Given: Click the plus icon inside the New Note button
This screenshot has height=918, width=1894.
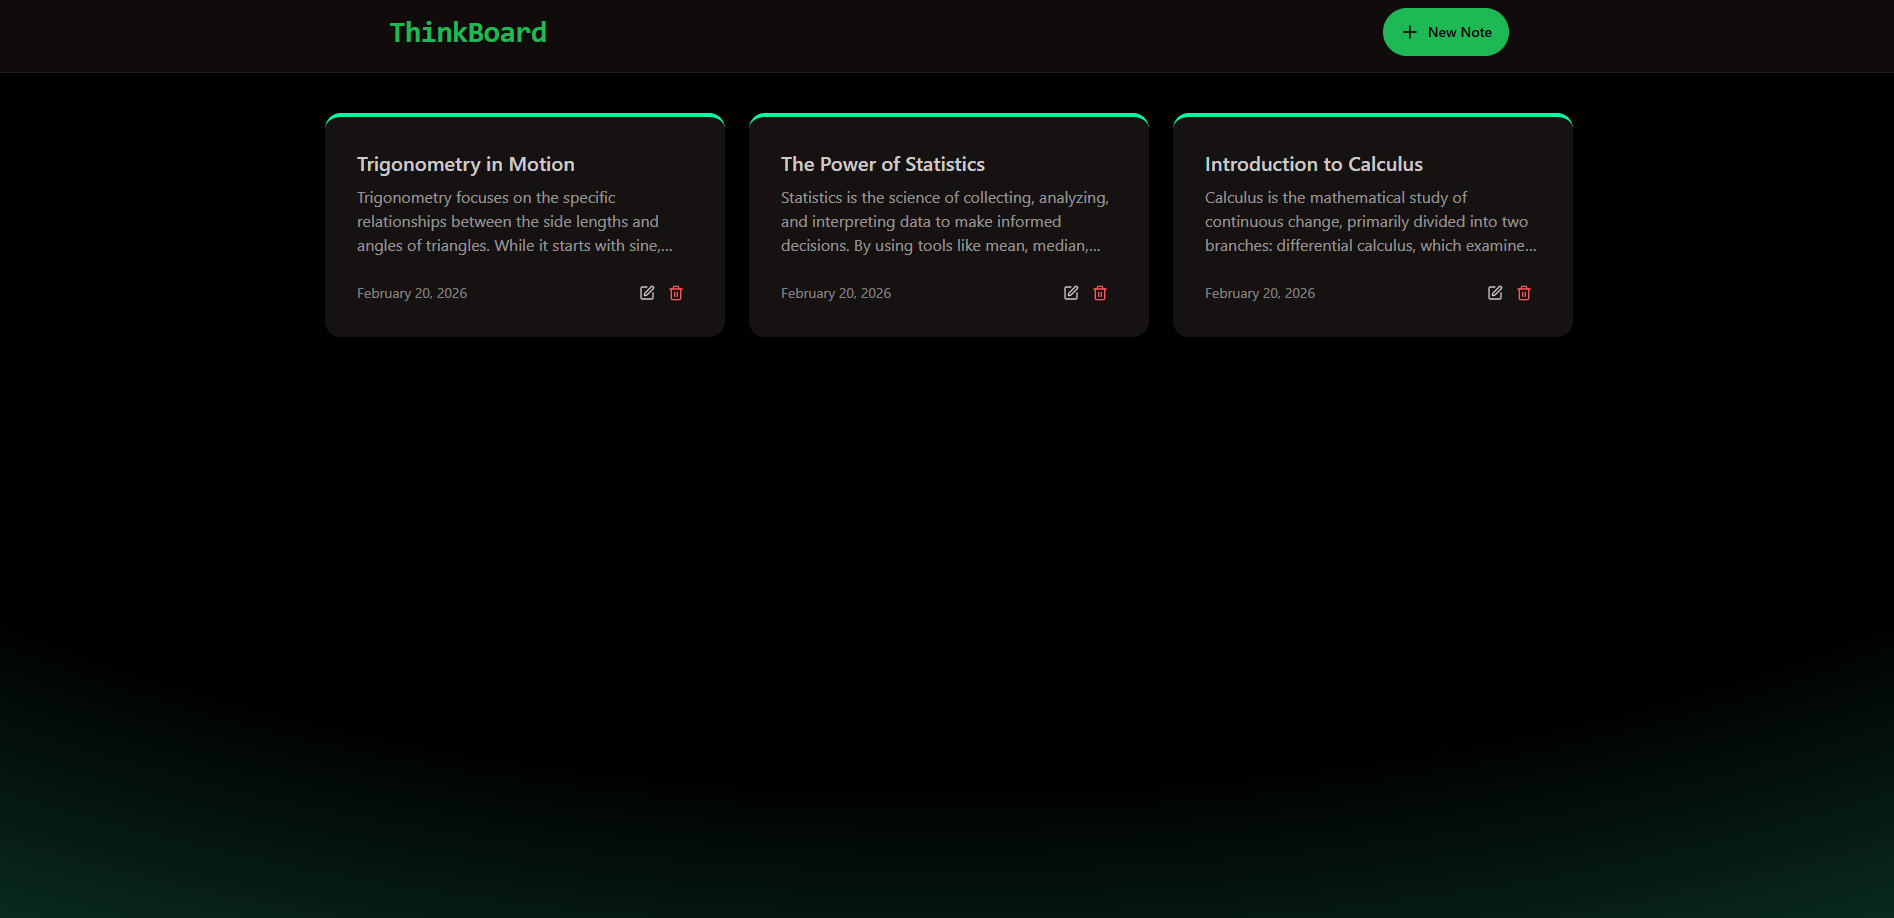Looking at the screenshot, I should 1409,31.
